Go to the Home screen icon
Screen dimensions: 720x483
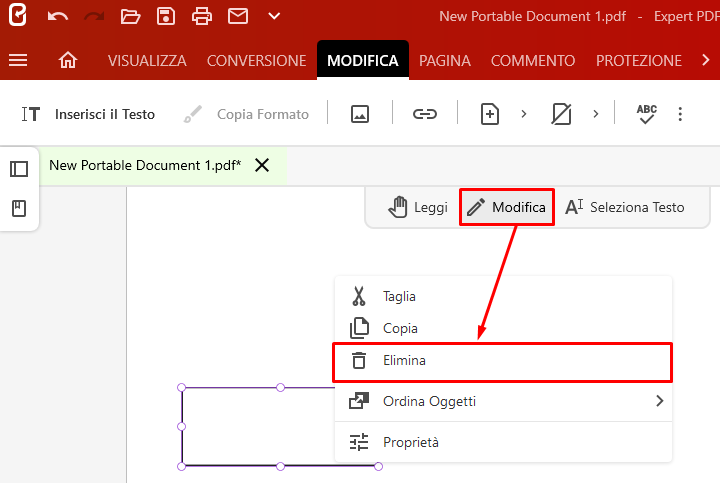[x=68, y=60]
